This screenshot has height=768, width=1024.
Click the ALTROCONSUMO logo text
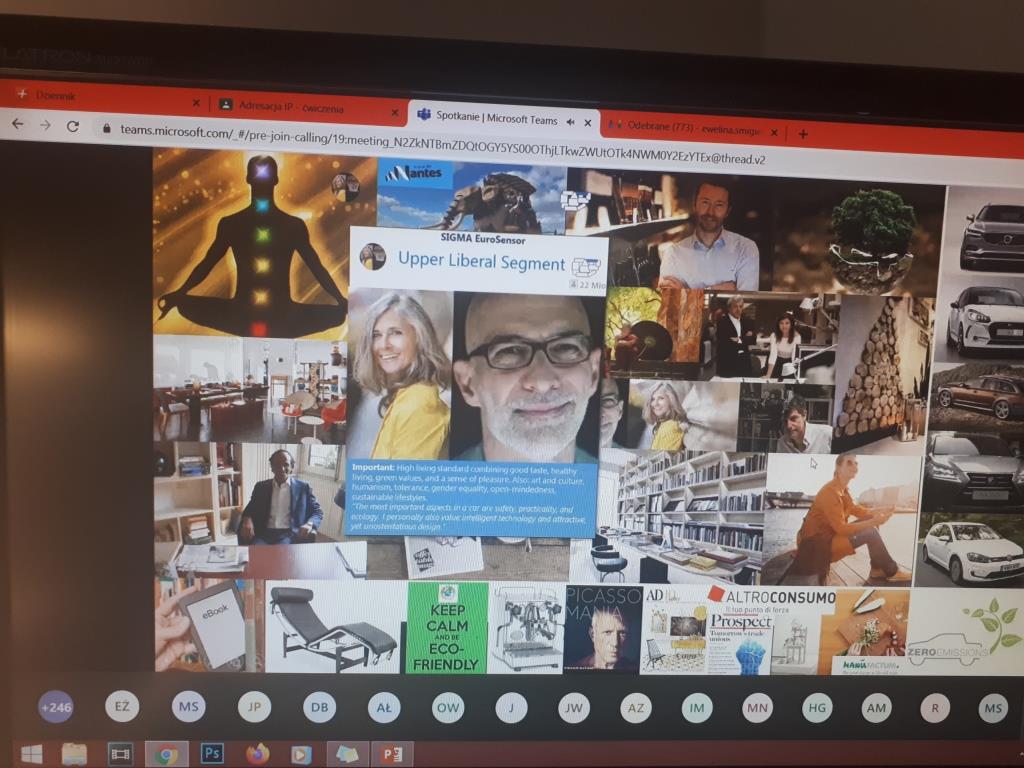(773, 597)
